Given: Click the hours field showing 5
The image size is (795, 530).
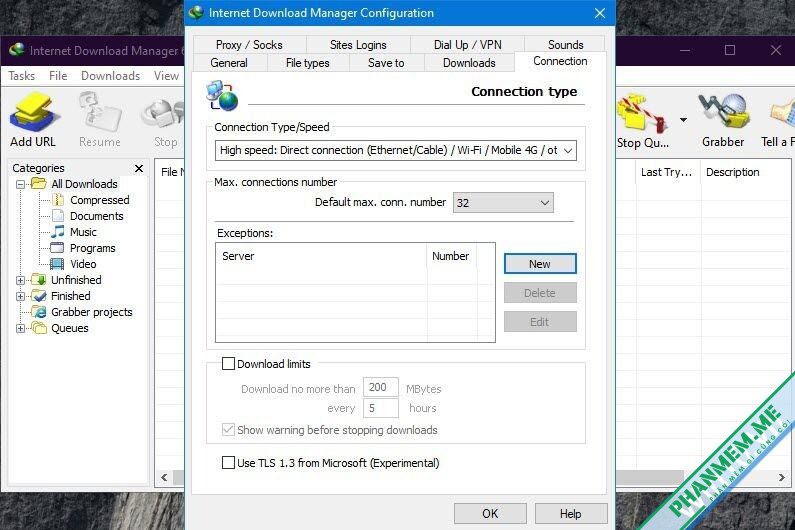Looking at the screenshot, I should click(x=380, y=408).
